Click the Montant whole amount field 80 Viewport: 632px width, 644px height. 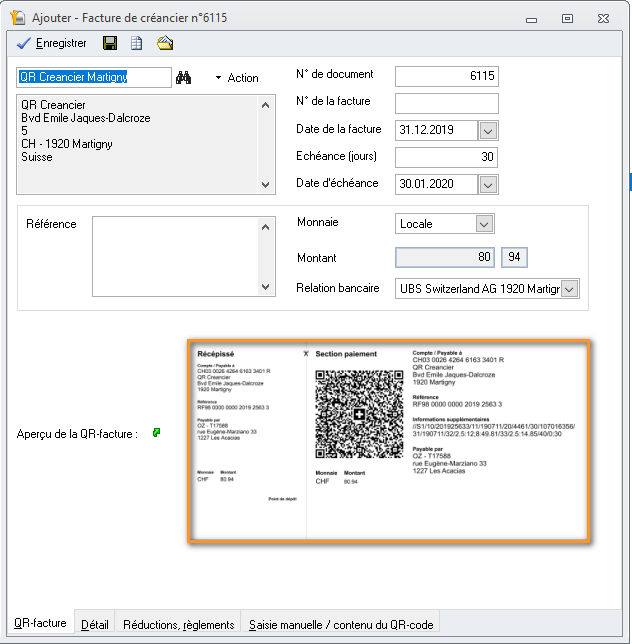click(445, 258)
